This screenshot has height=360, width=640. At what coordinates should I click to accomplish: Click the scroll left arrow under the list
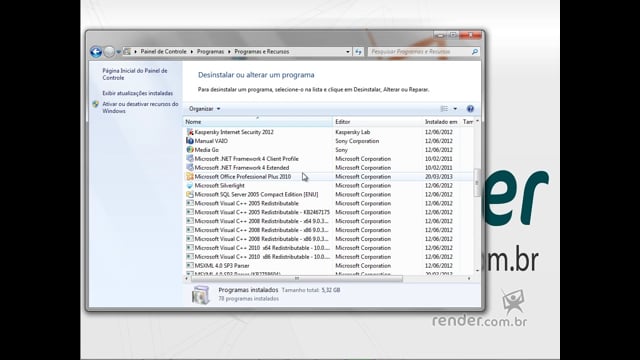coord(187,278)
